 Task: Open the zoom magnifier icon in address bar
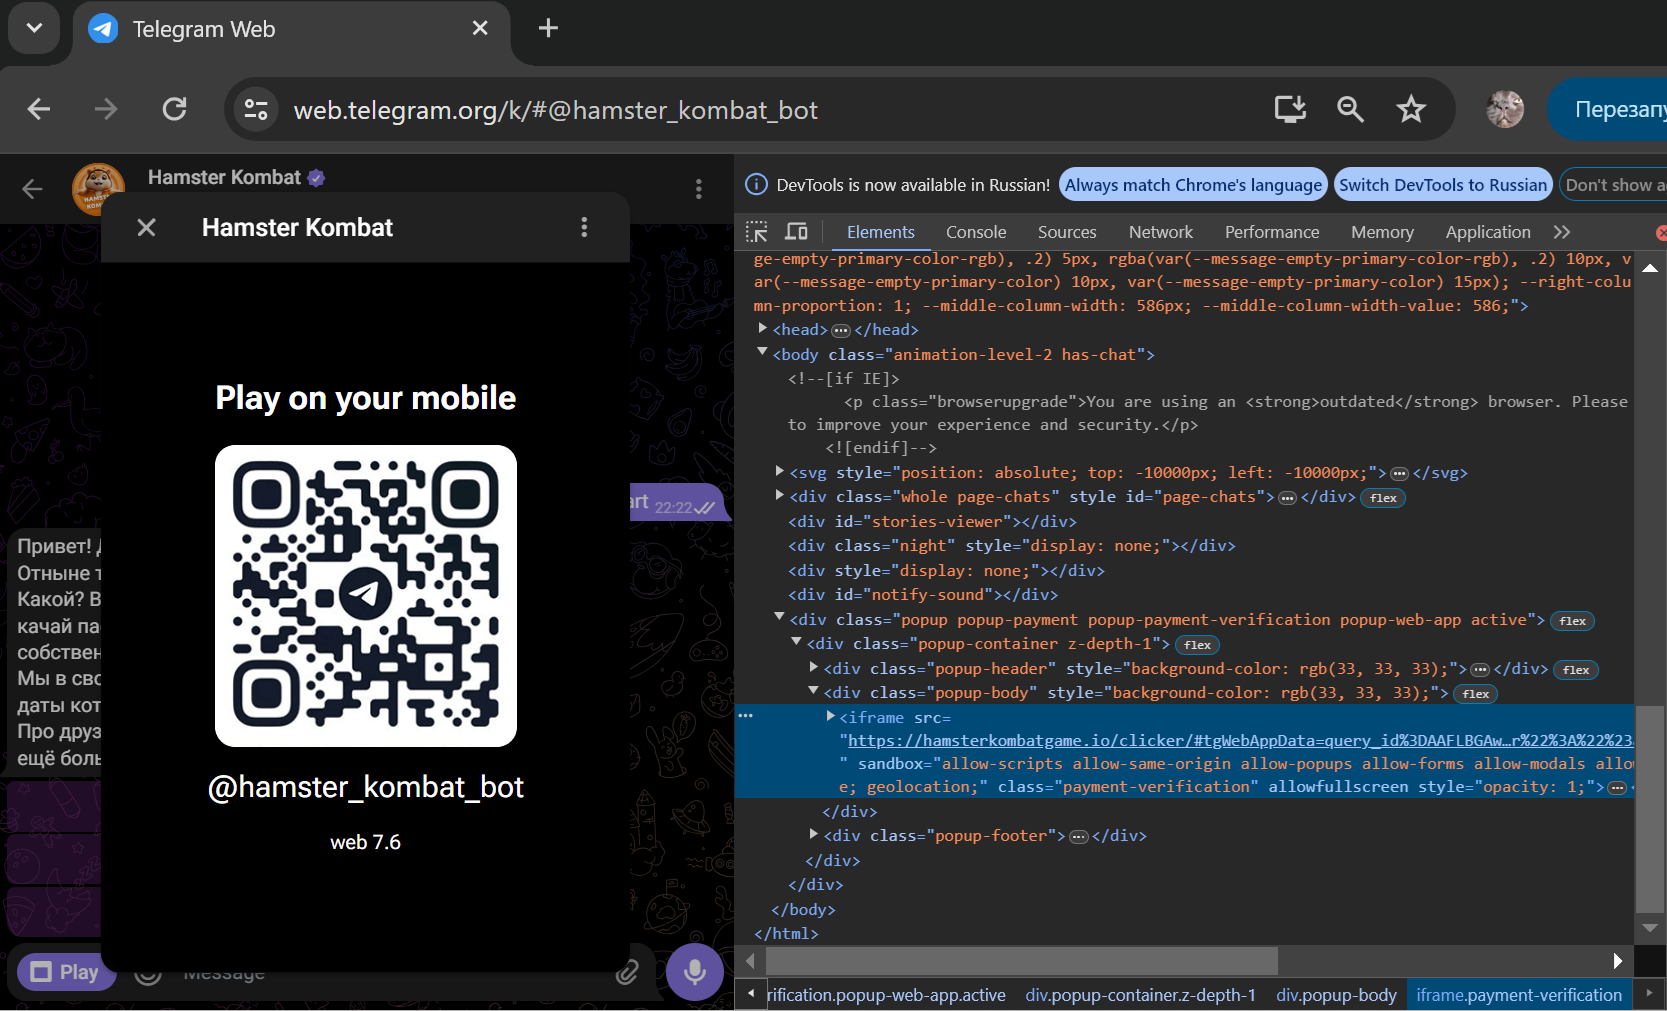tap(1350, 109)
